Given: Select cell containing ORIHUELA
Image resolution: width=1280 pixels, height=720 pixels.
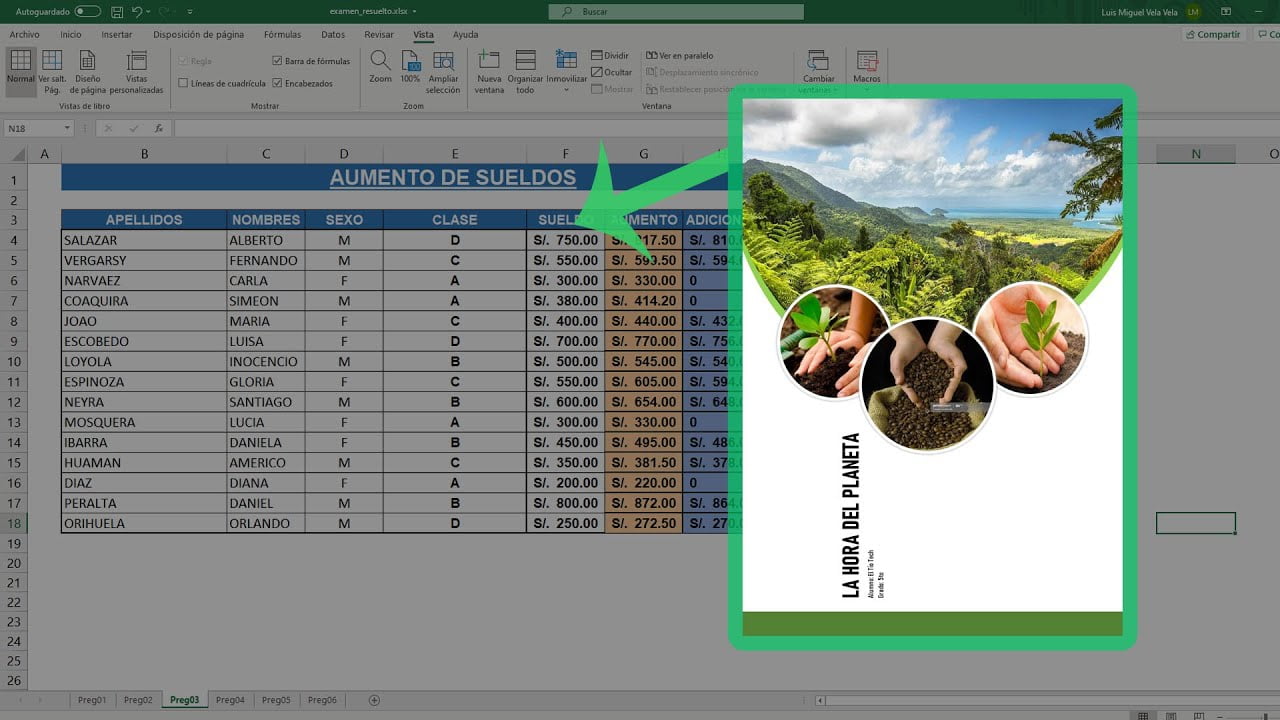Looking at the screenshot, I should tap(144, 523).
